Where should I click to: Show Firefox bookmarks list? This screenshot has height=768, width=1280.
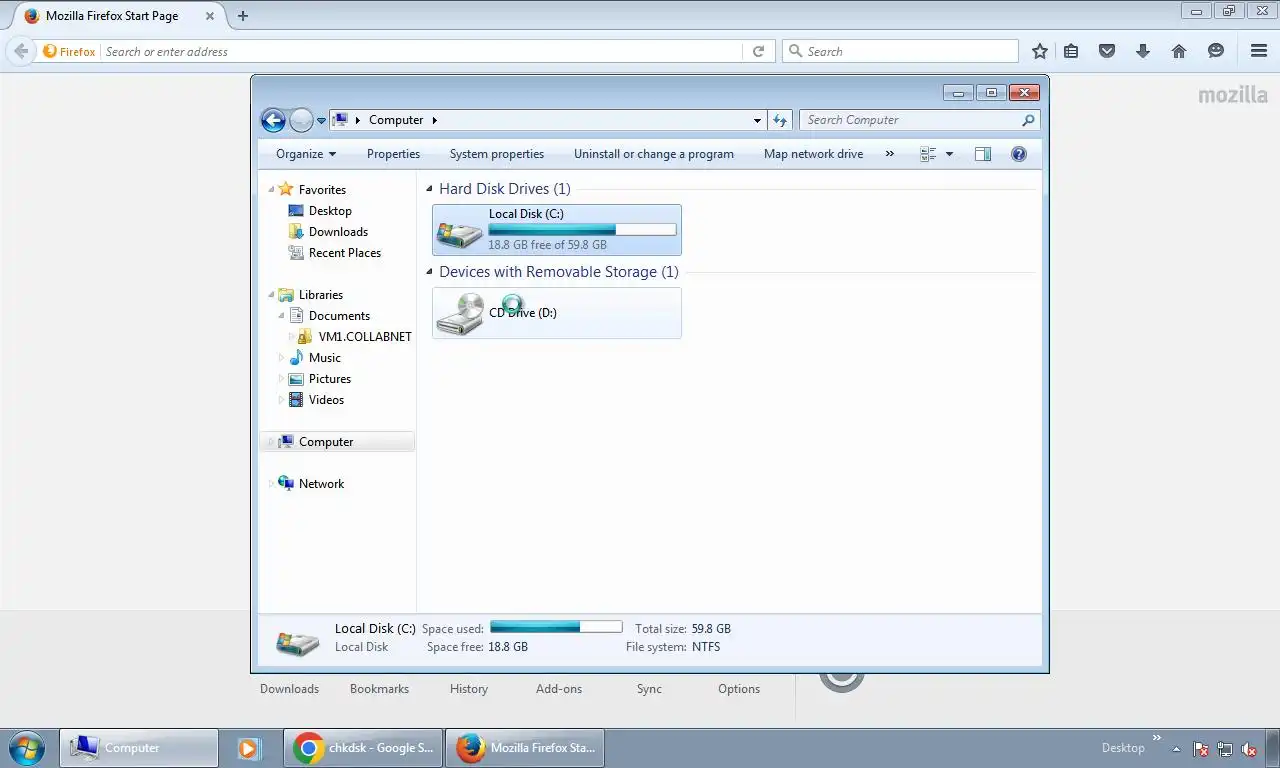[1071, 51]
